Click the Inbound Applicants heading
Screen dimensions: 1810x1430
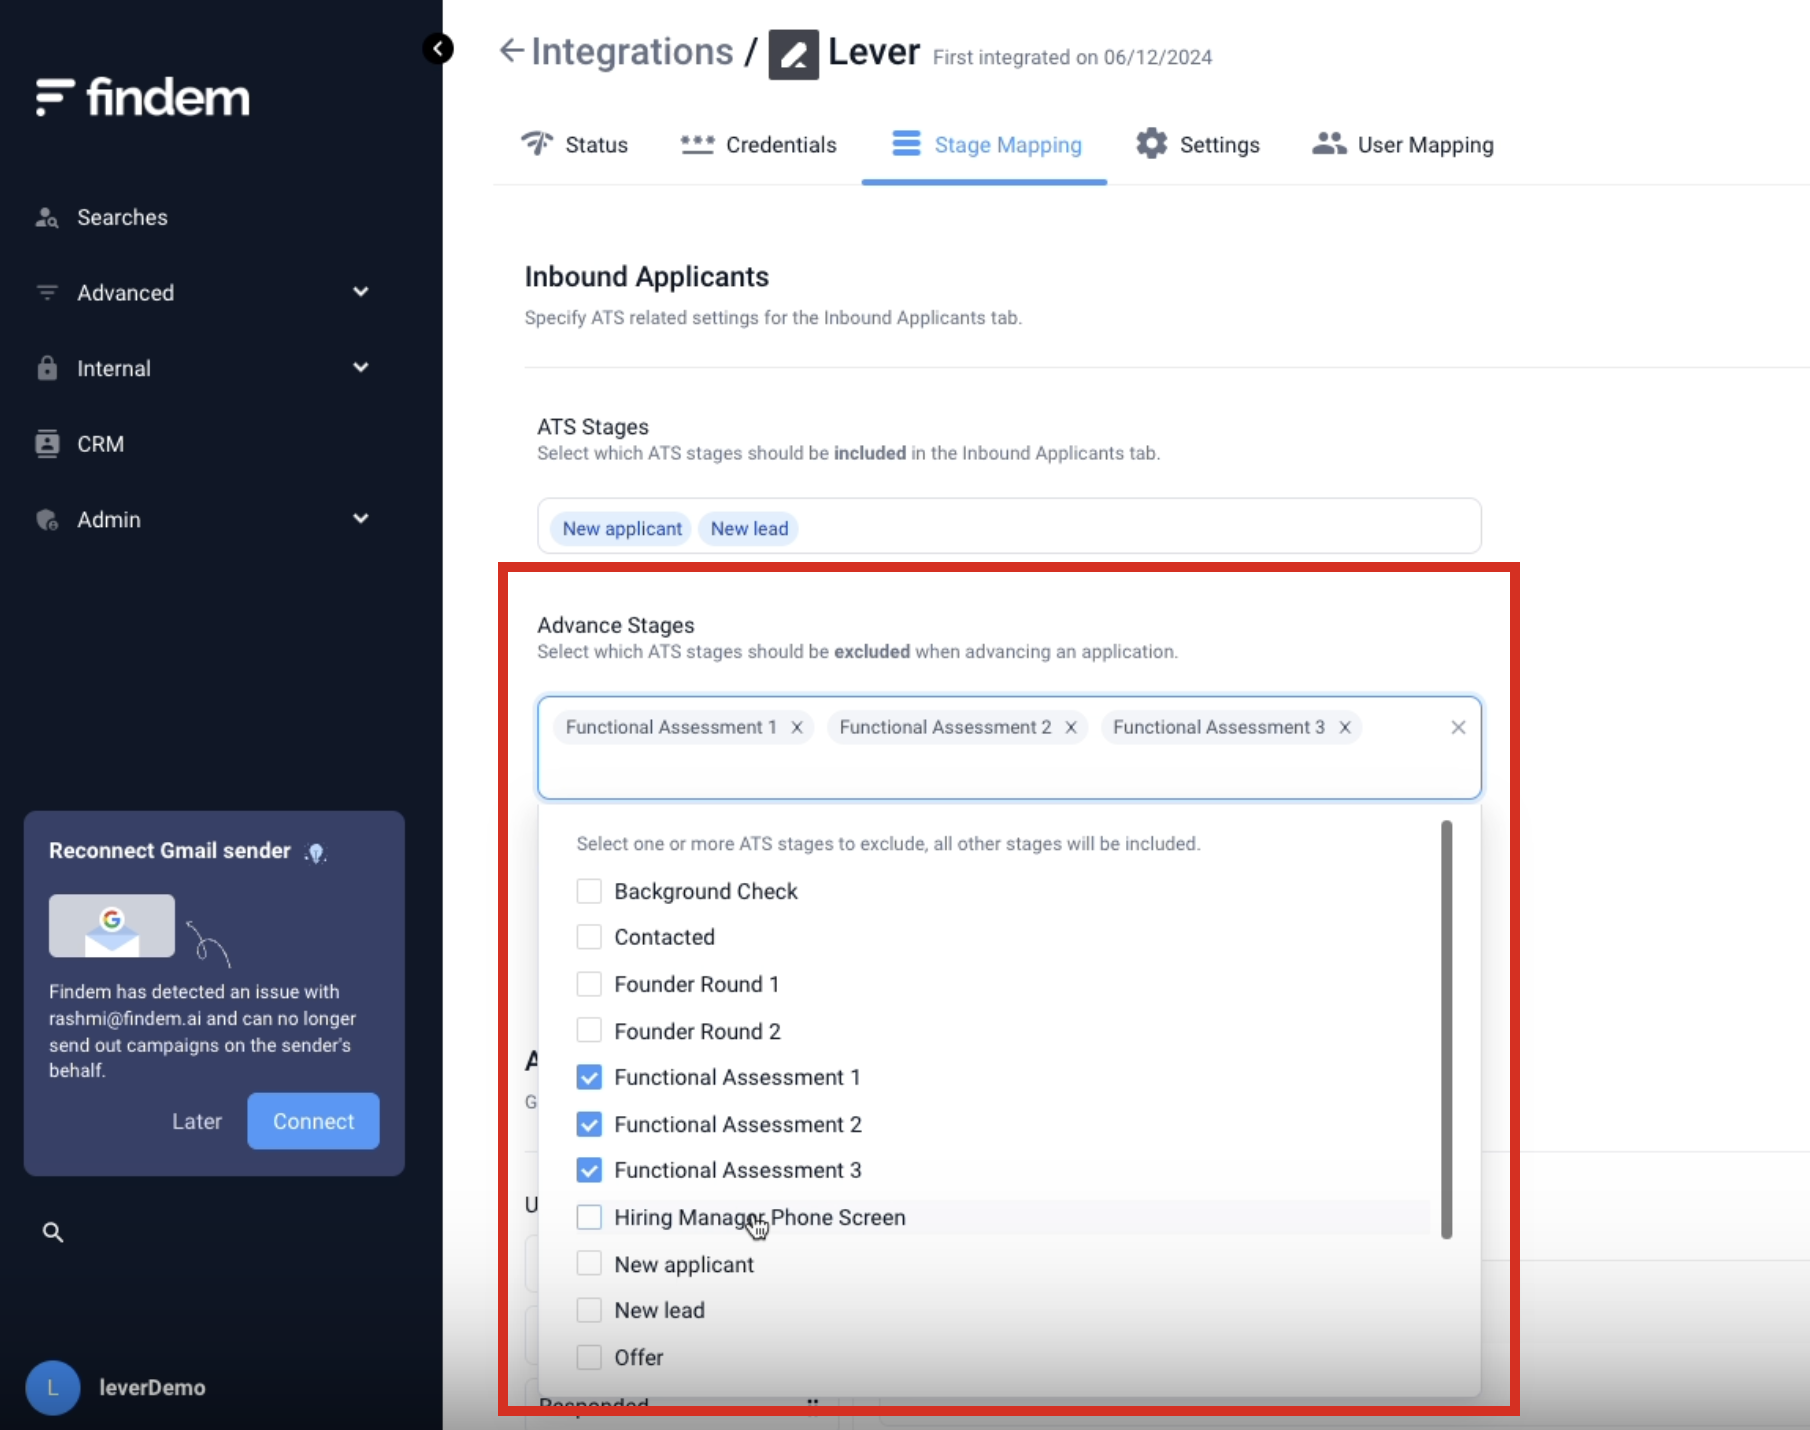646,276
